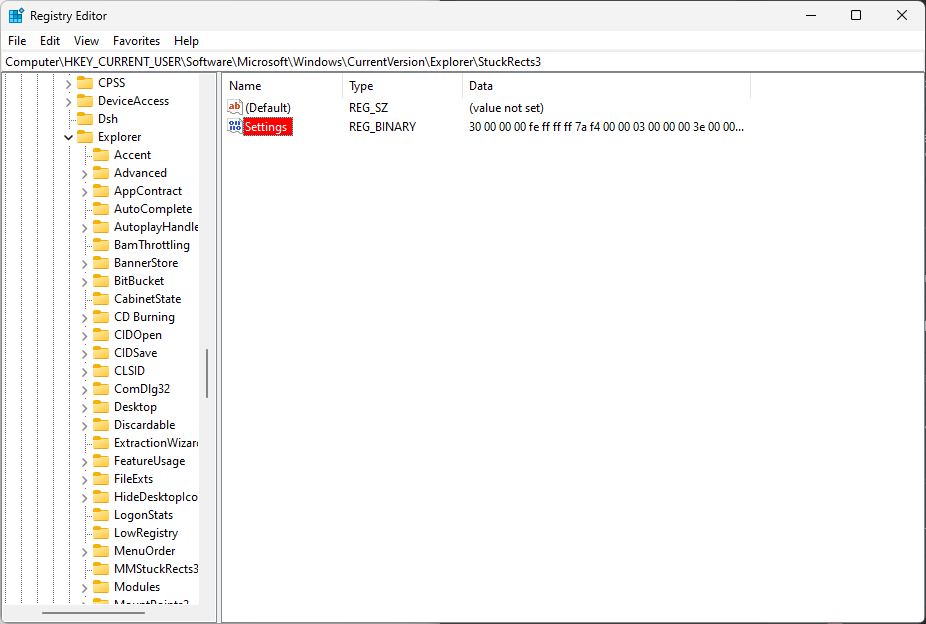Select the CIDSave key label
Screen dimensions: 926x624
point(135,352)
